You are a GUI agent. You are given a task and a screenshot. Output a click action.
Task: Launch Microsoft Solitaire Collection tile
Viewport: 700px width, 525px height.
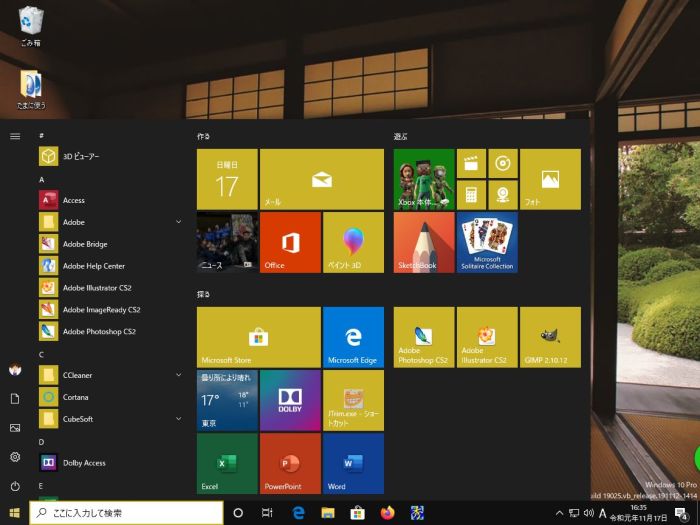[x=487, y=242]
